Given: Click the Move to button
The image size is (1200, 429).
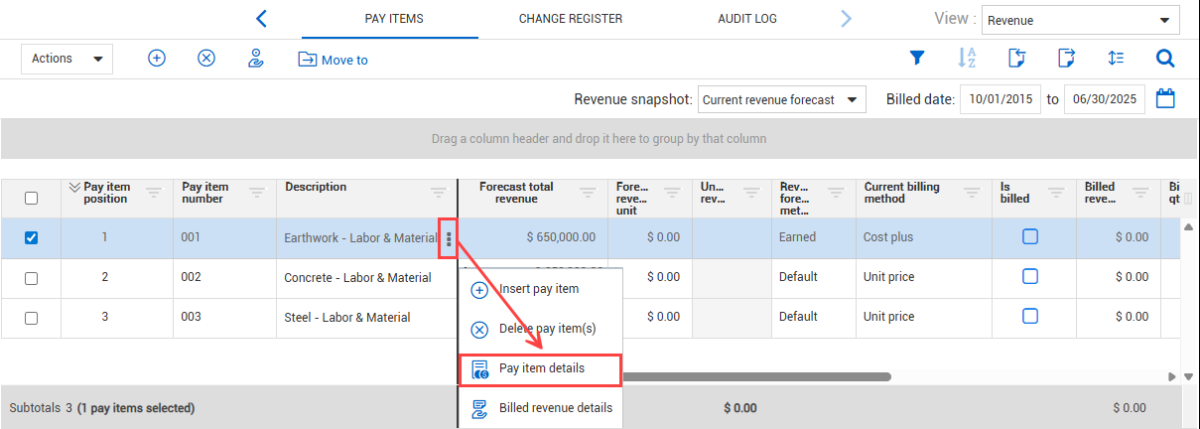Looking at the screenshot, I should [x=333, y=60].
